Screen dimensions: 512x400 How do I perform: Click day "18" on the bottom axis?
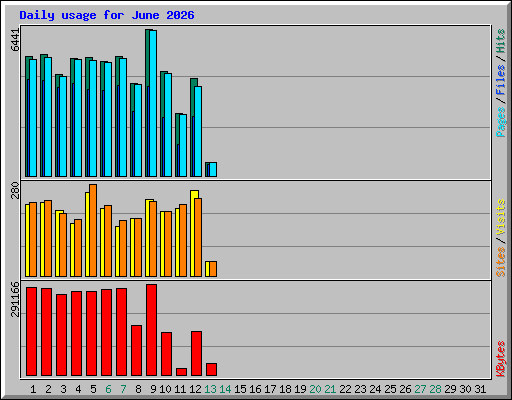[285, 389]
